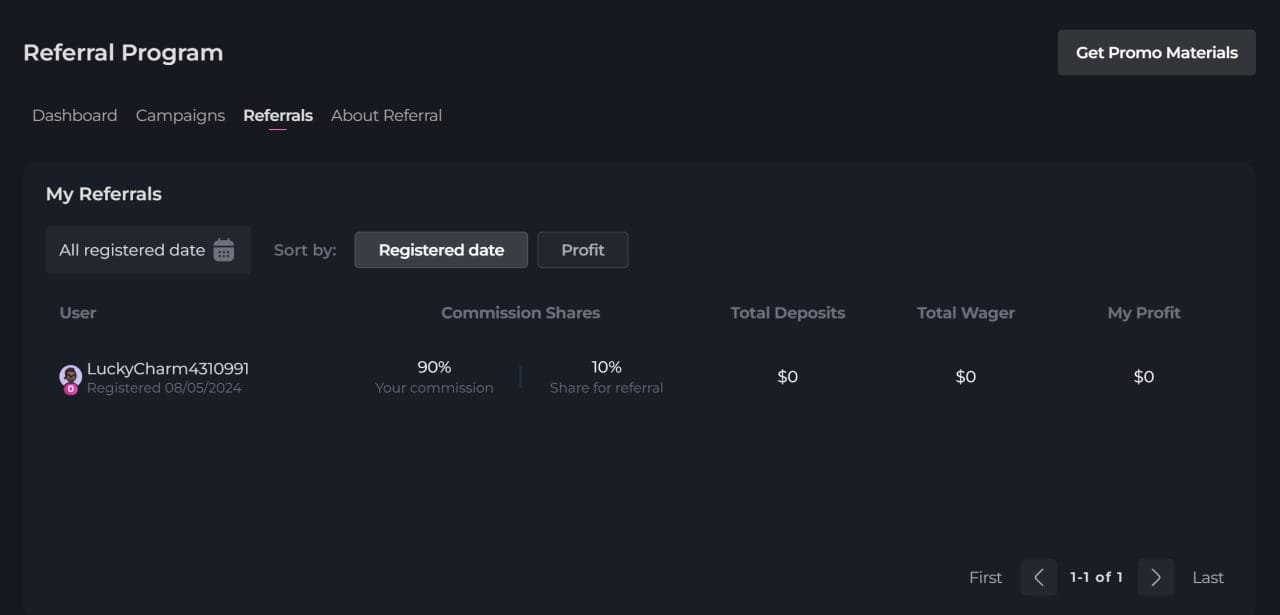Click Get Promo Materials button

point(1156,53)
